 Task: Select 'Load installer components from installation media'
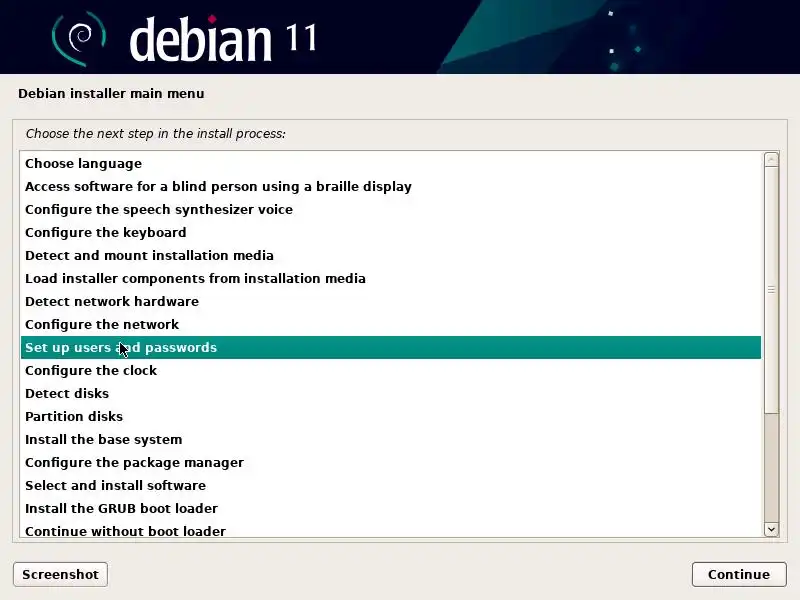coord(391,279)
